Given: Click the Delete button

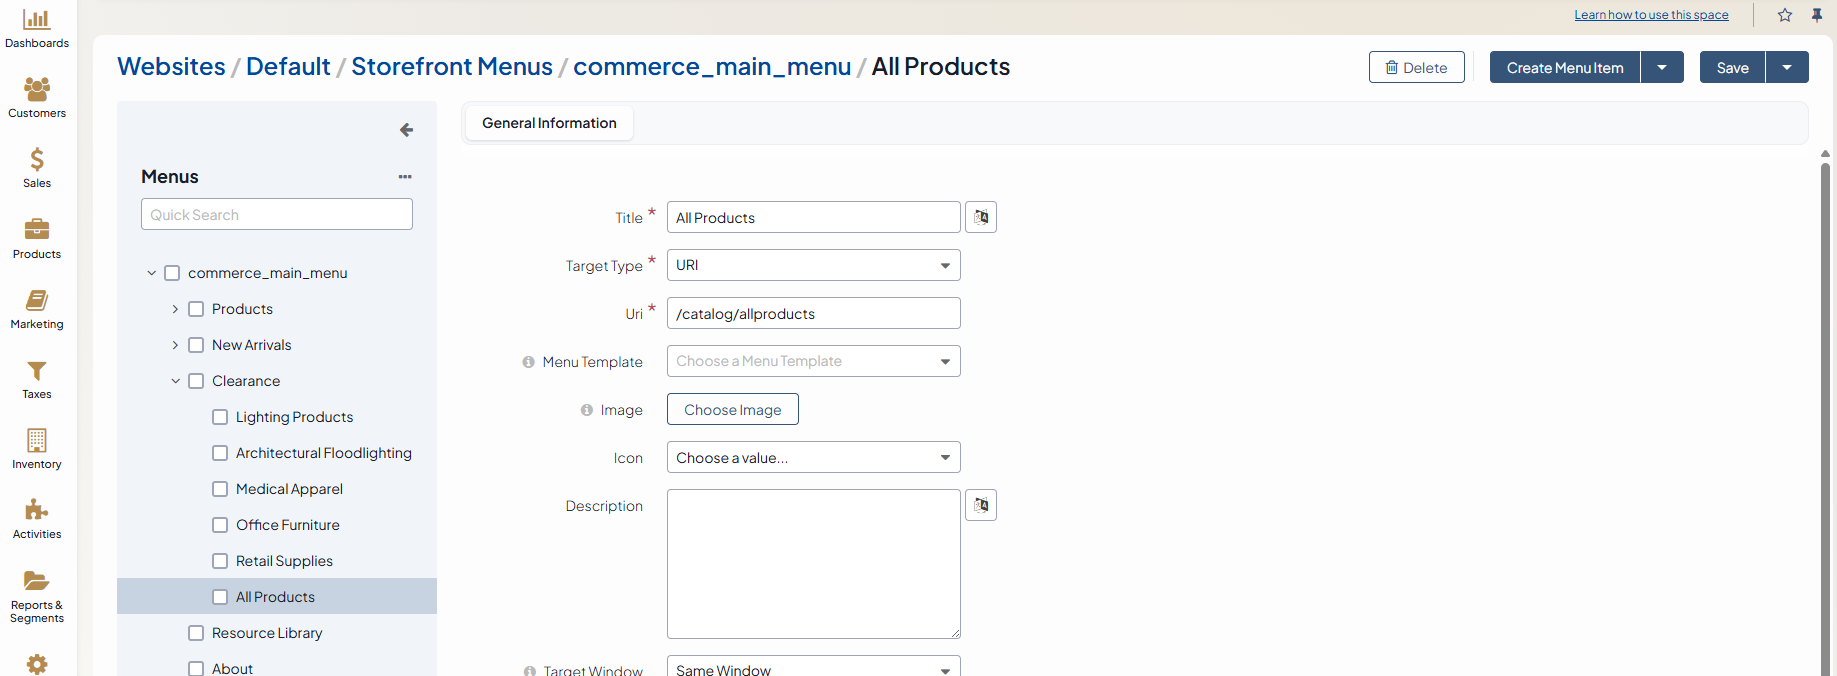Looking at the screenshot, I should [1416, 67].
